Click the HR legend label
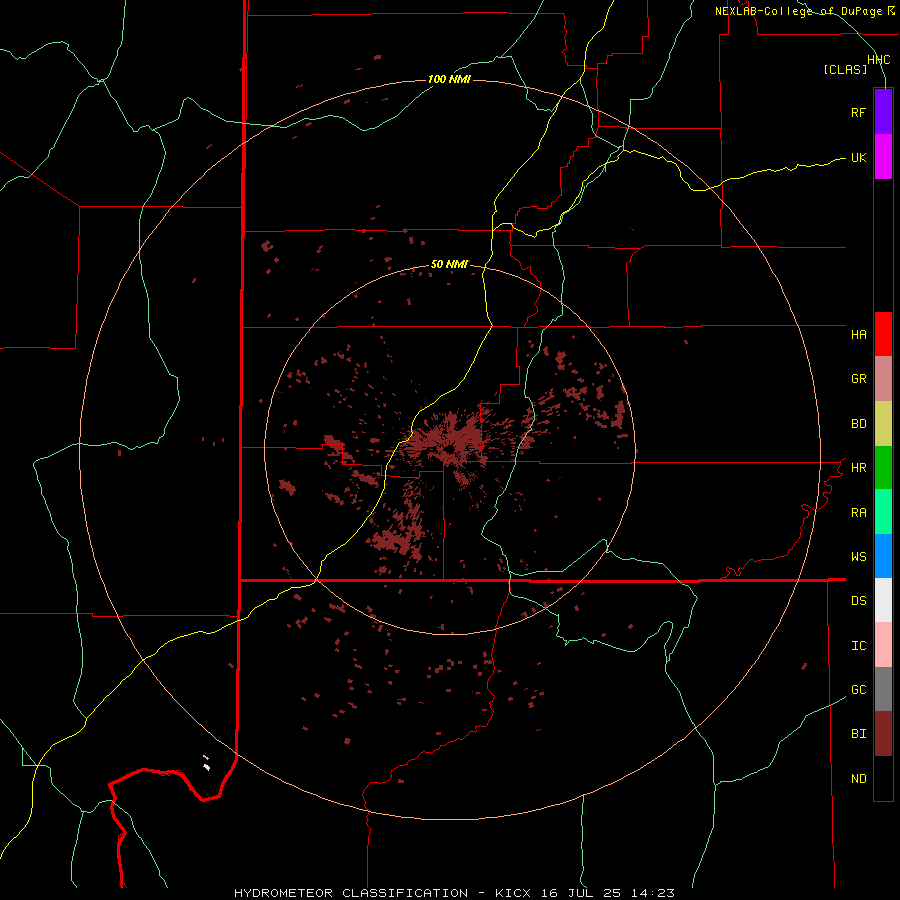Screen dimensions: 900x900 (858, 468)
